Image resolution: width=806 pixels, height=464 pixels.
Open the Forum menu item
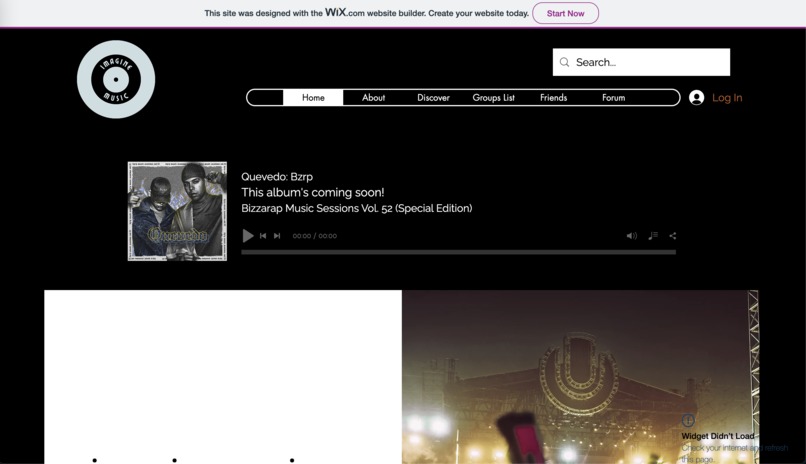[614, 98]
